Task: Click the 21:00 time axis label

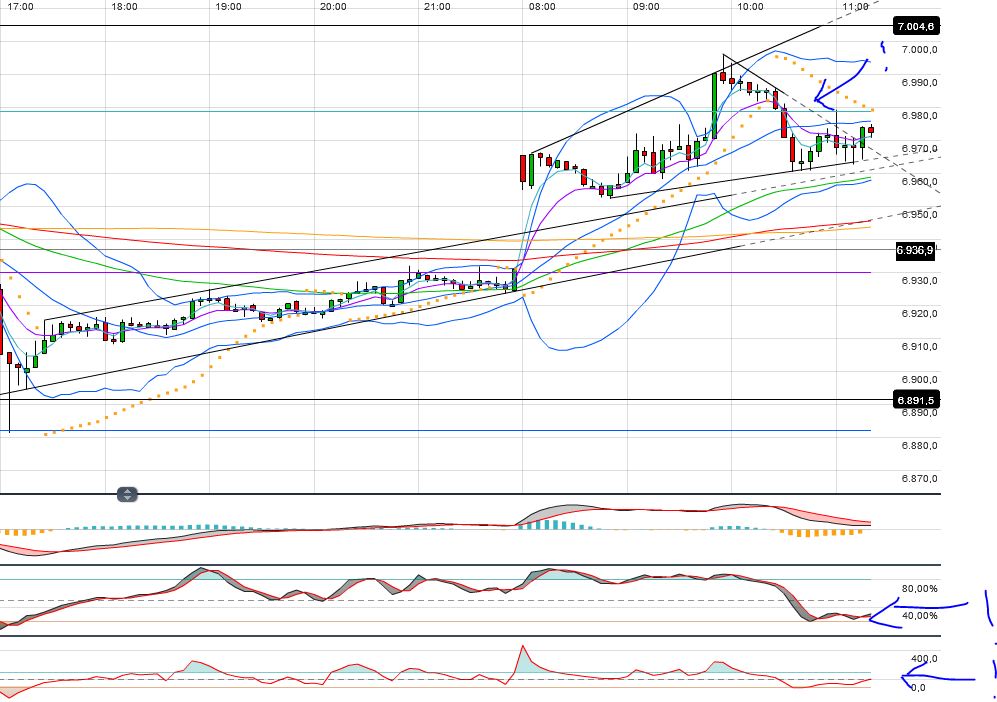Action: click(x=437, y=6)
